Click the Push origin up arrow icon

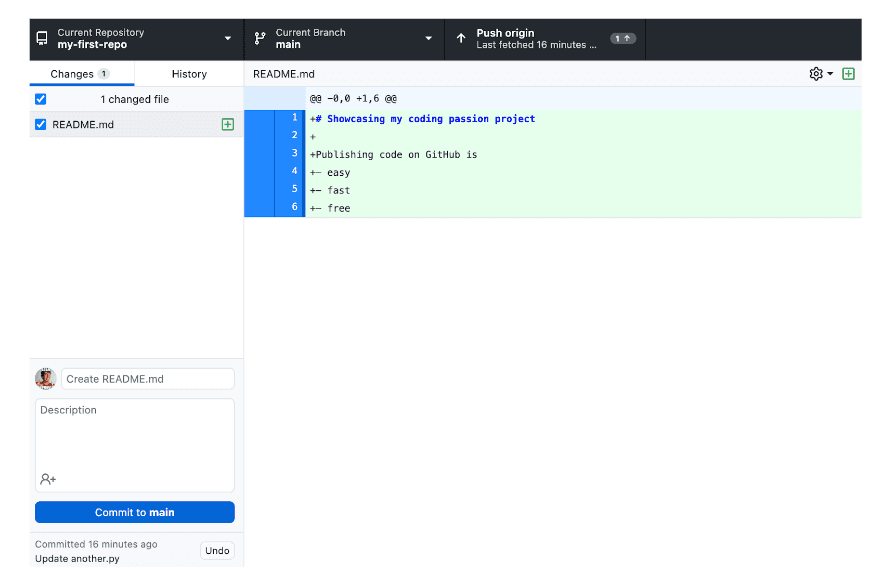pyautogui.click(x=461, y=39)
